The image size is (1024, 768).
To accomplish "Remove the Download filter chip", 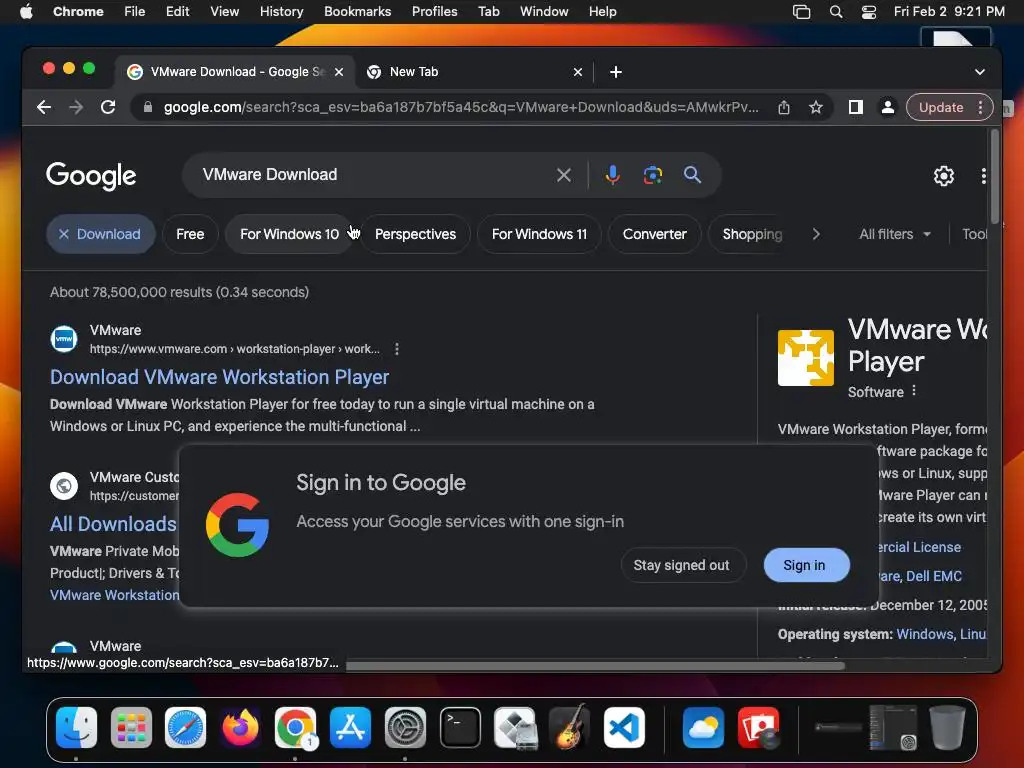I will tap(63, 234).
